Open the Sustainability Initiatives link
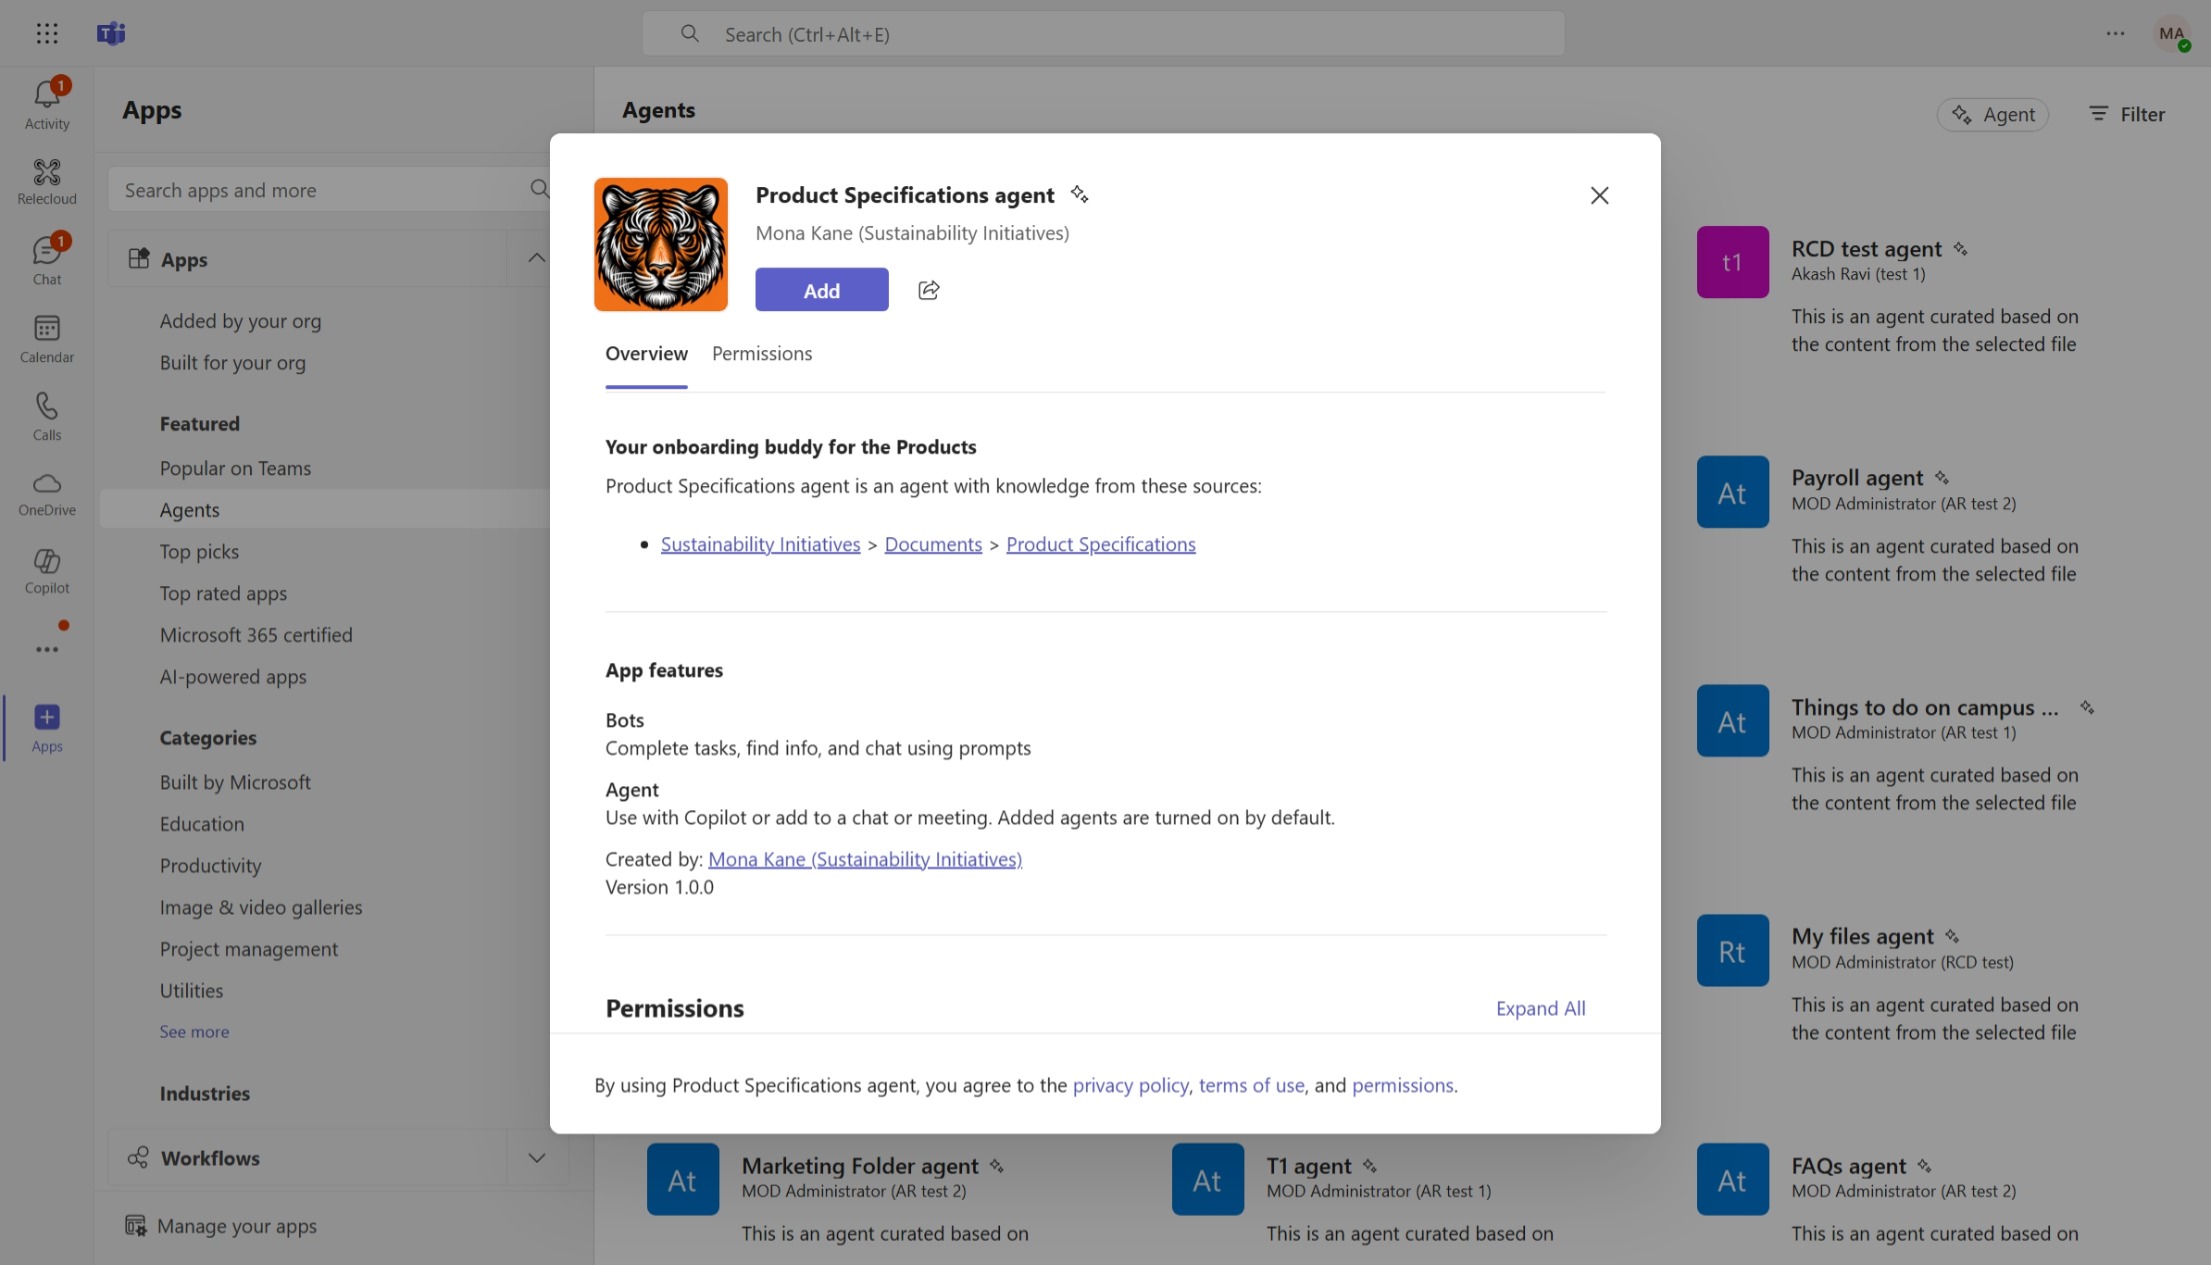Screen dimensions: 2211x1265 (x=760, y=543)
